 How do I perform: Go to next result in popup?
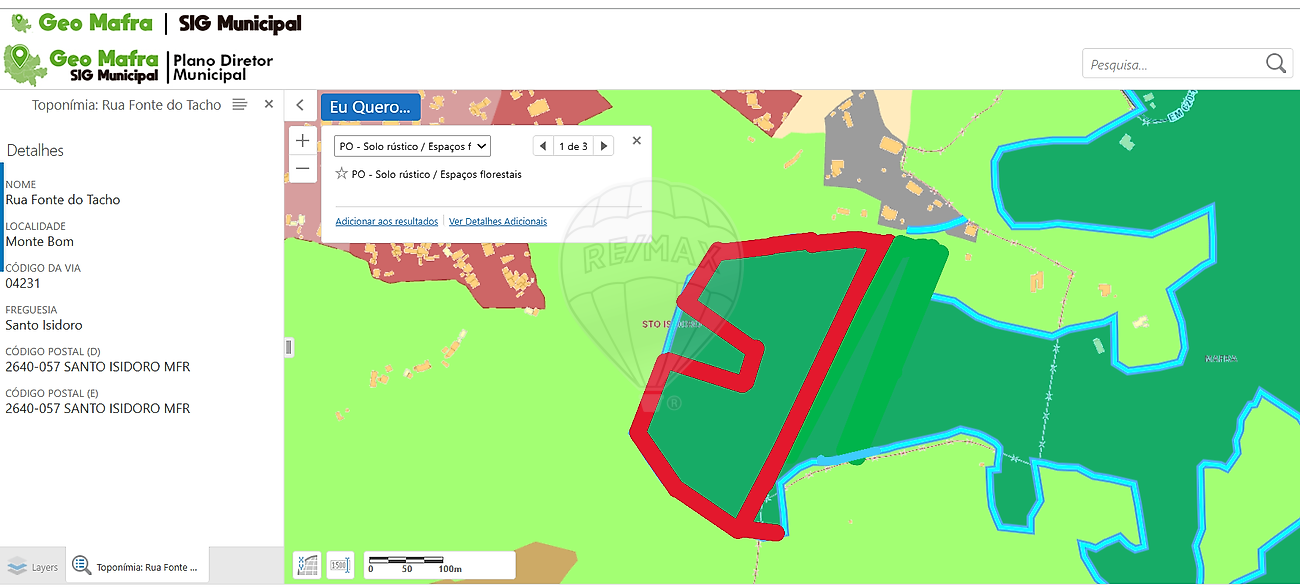603,146
